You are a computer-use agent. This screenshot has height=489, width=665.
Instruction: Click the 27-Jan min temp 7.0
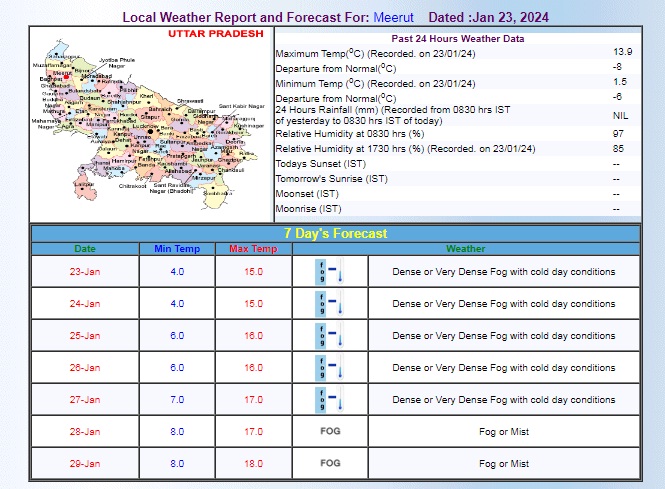[177, 400]
